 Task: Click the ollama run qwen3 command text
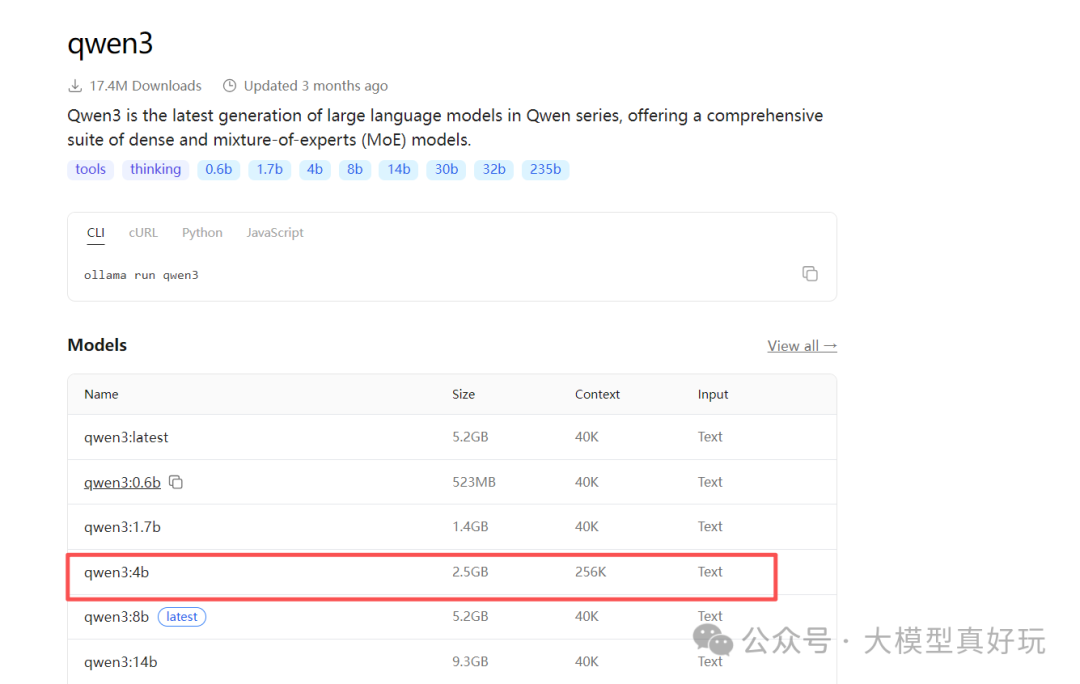[141, 275]
